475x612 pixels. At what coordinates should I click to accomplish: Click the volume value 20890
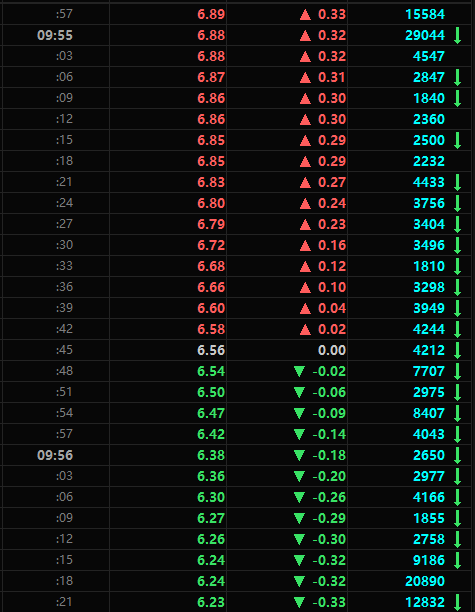coord(425,581)
